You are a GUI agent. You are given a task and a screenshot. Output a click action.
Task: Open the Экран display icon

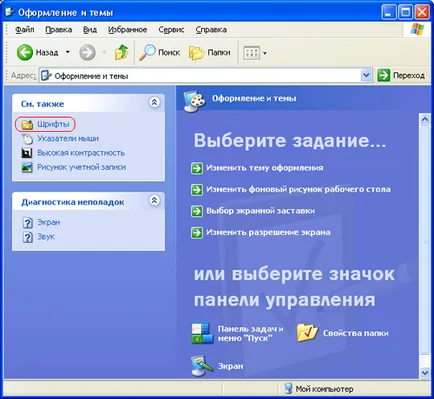[x=202, y=366]
